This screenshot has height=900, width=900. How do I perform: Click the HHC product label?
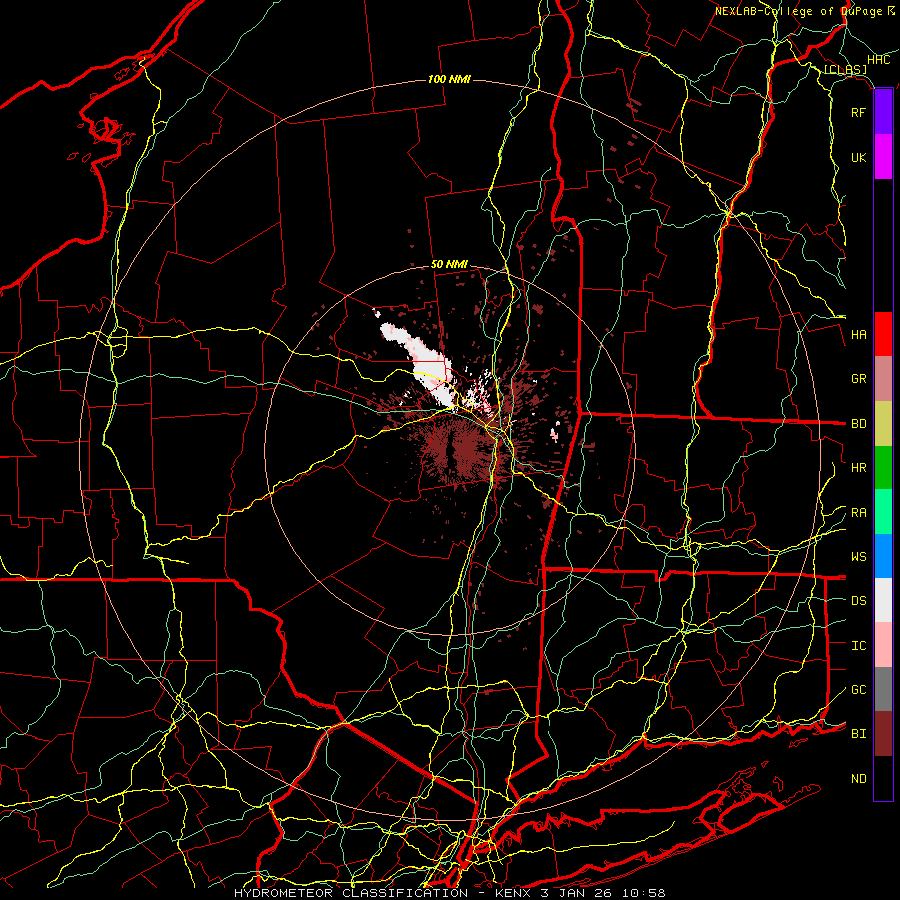(x=879, y=60)
